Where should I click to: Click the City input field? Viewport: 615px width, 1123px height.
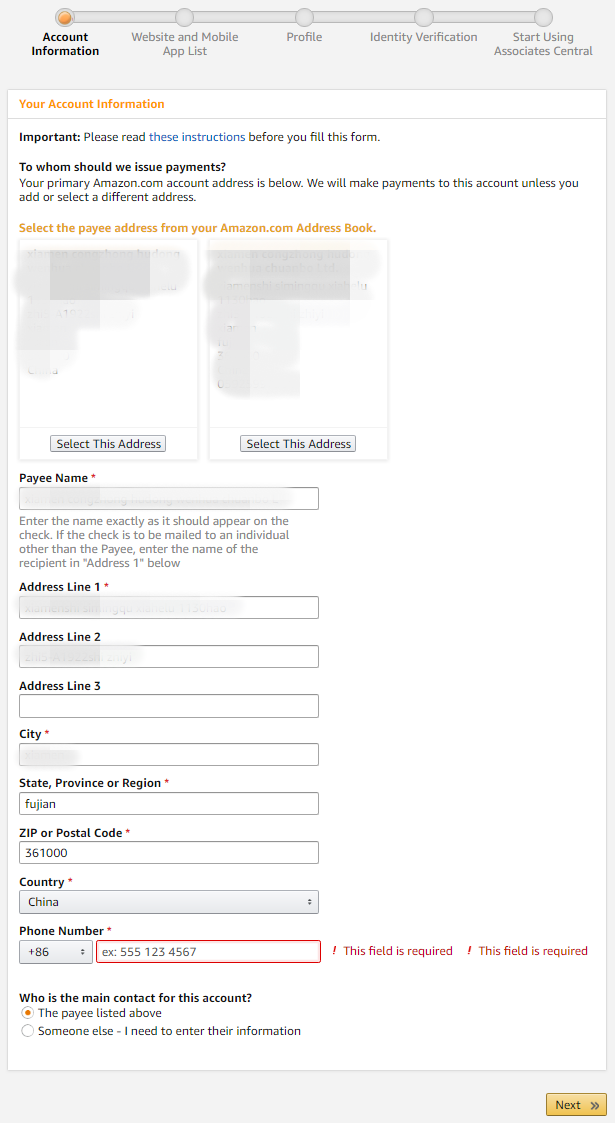(169, 755)
